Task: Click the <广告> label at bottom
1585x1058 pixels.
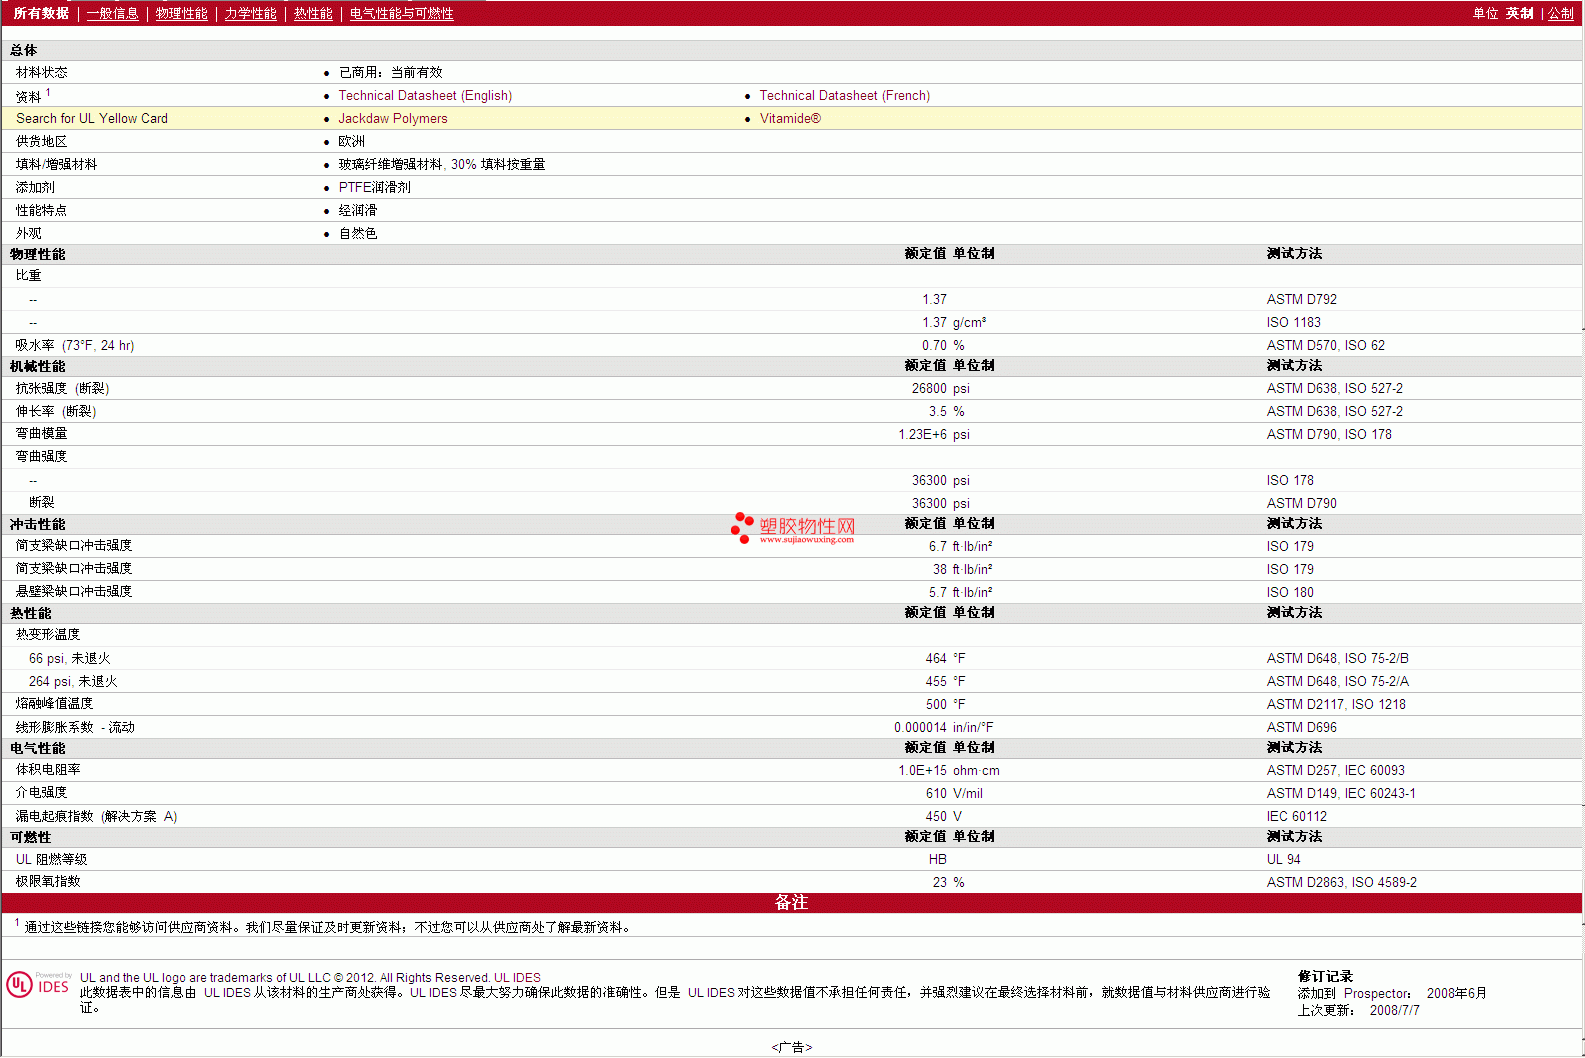Action: (791, 1047)
